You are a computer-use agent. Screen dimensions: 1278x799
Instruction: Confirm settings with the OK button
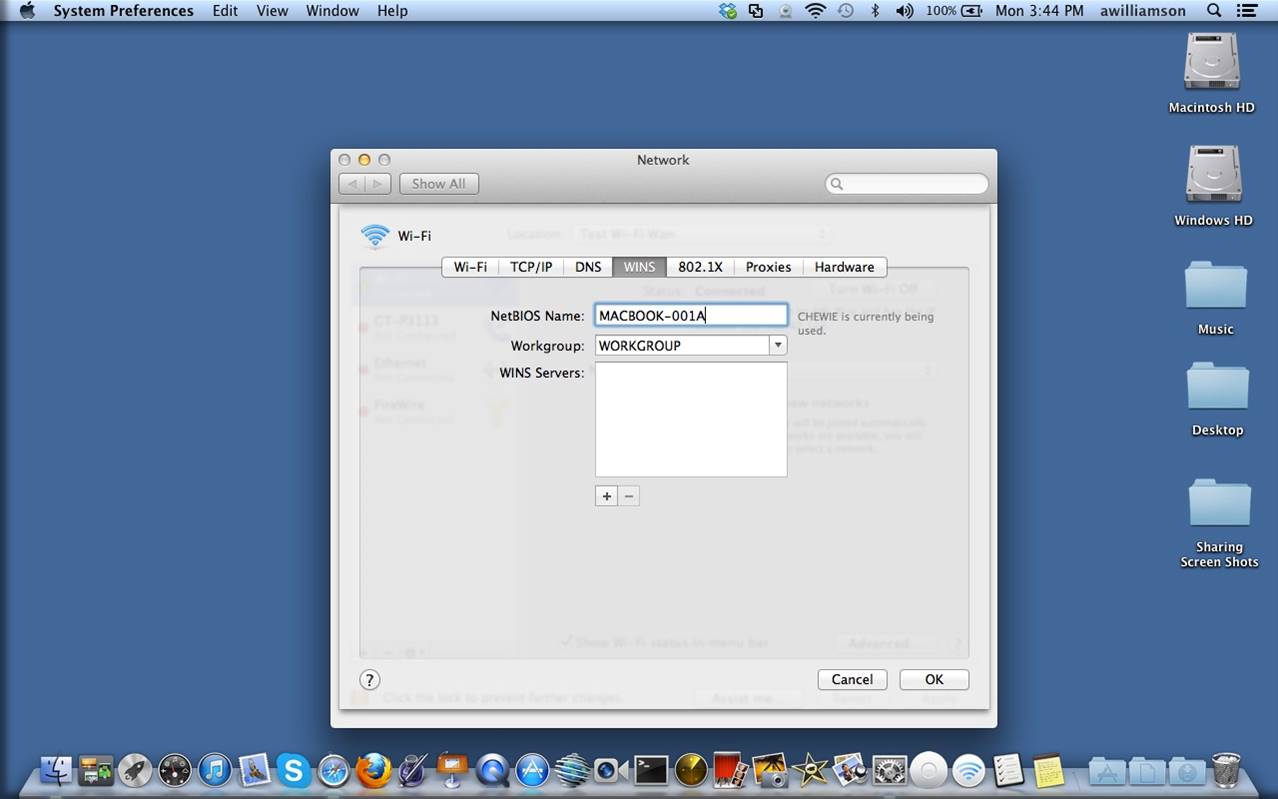tap(934, 679)
